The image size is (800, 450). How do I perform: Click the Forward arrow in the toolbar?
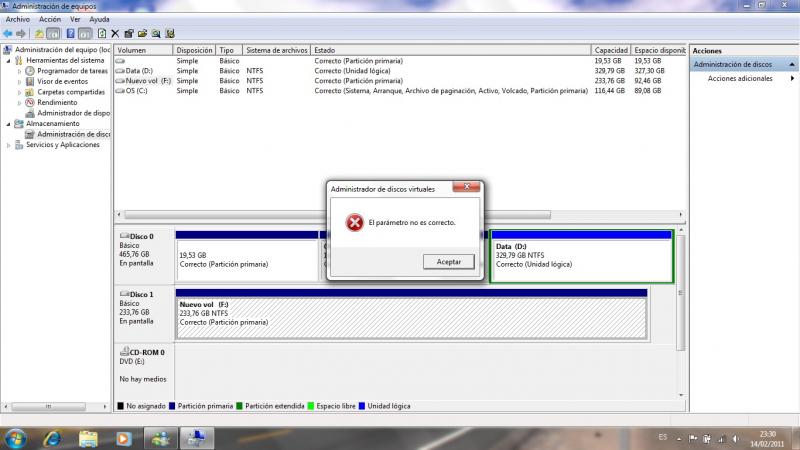click(x=21, y=34)
